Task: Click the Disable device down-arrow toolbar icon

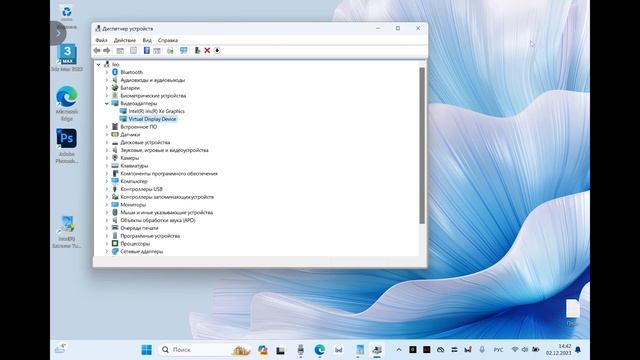Action: pyautogui.click(x=217, y=51)
